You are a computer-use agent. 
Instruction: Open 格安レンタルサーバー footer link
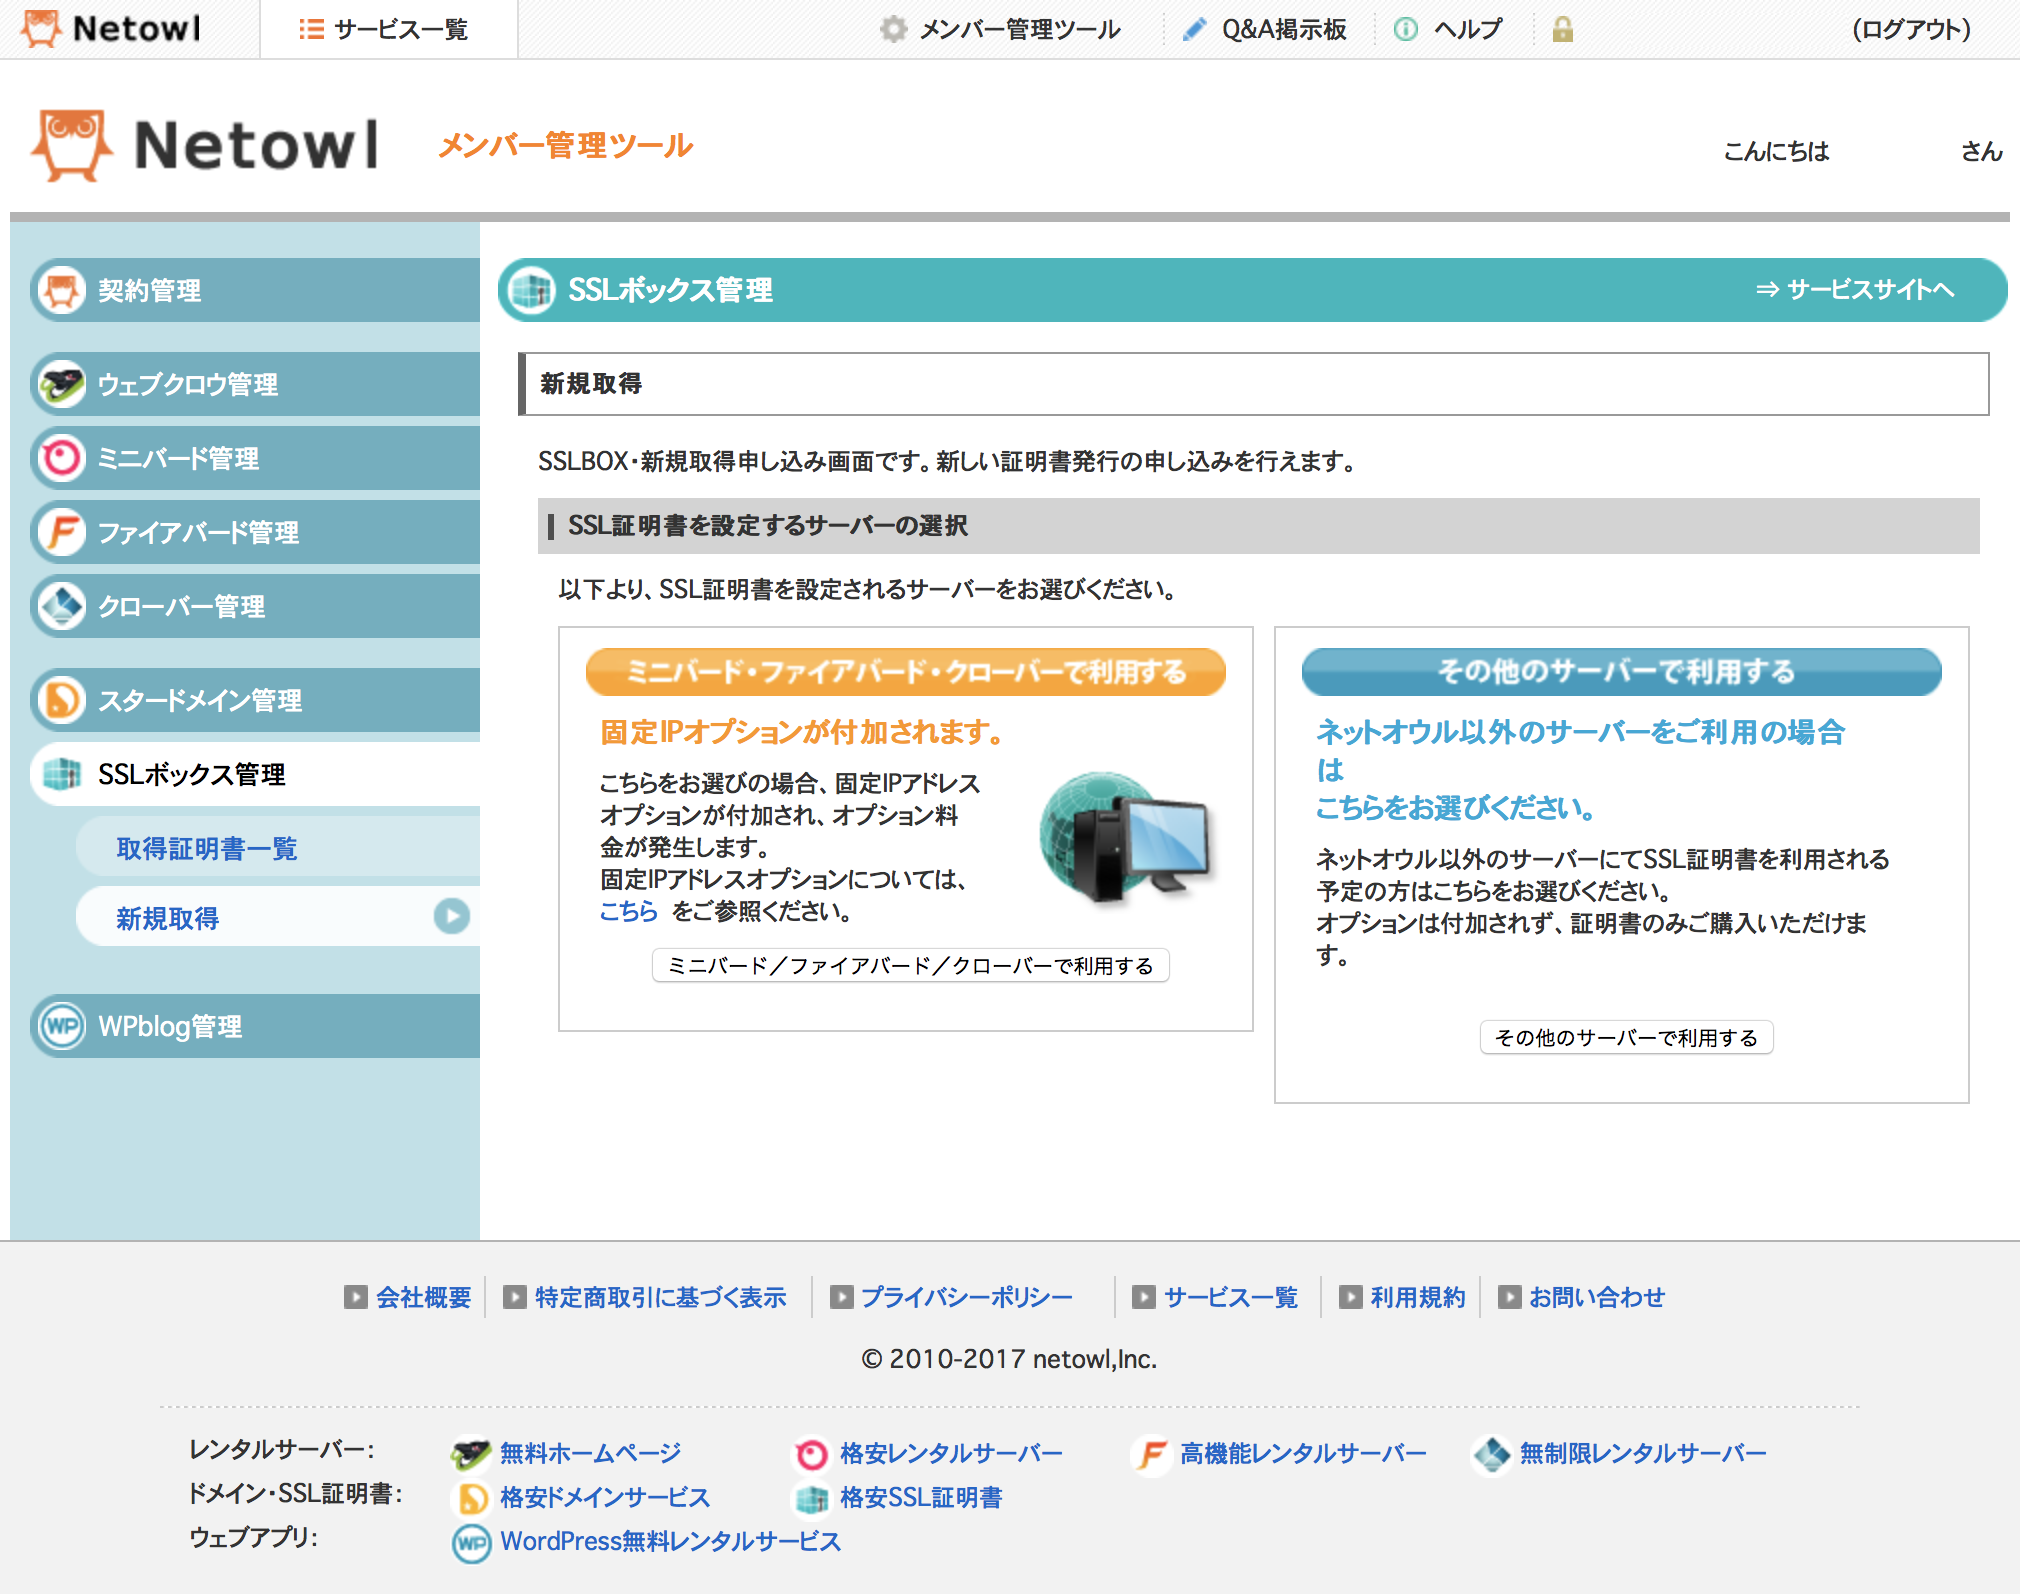pos(951,1453)
